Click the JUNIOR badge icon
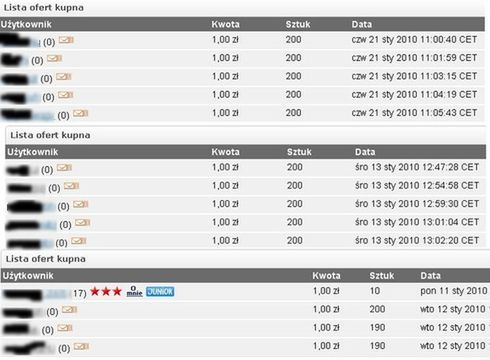The width and height of the screenshot is (490, 360). pos(160,292)
